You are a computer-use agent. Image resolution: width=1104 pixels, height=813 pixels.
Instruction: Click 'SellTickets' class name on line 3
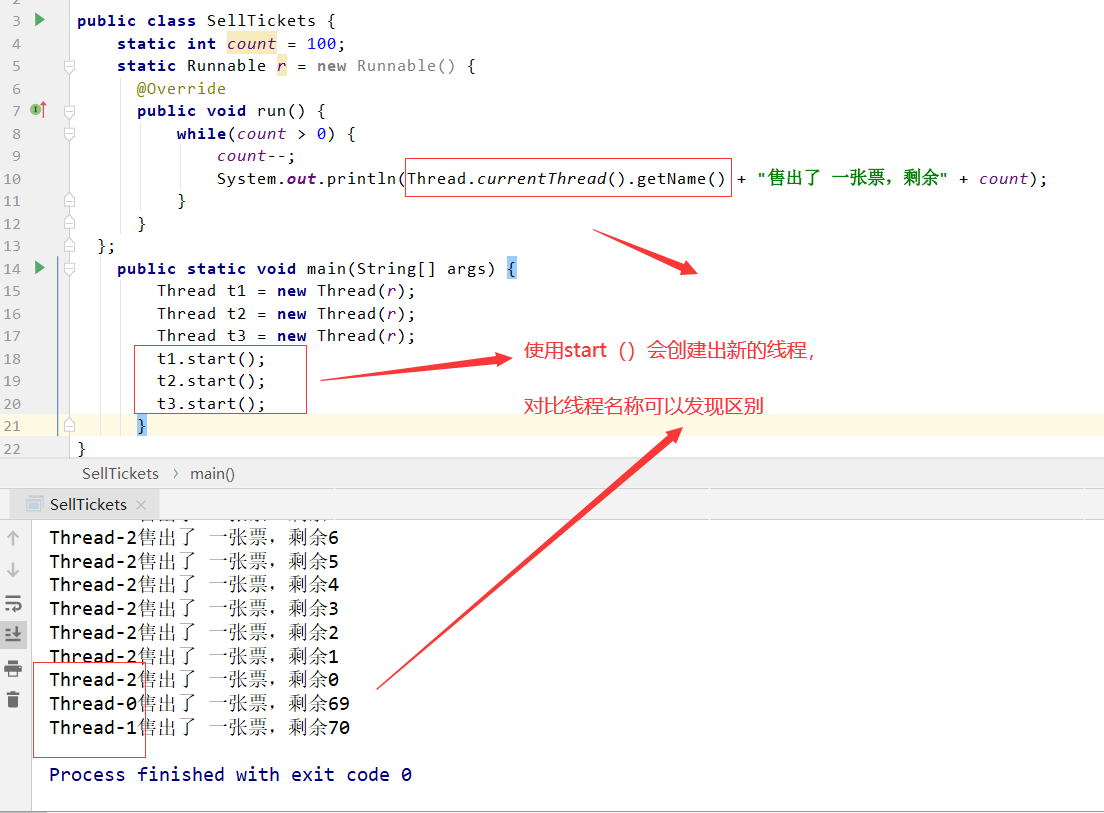[261, 20]
